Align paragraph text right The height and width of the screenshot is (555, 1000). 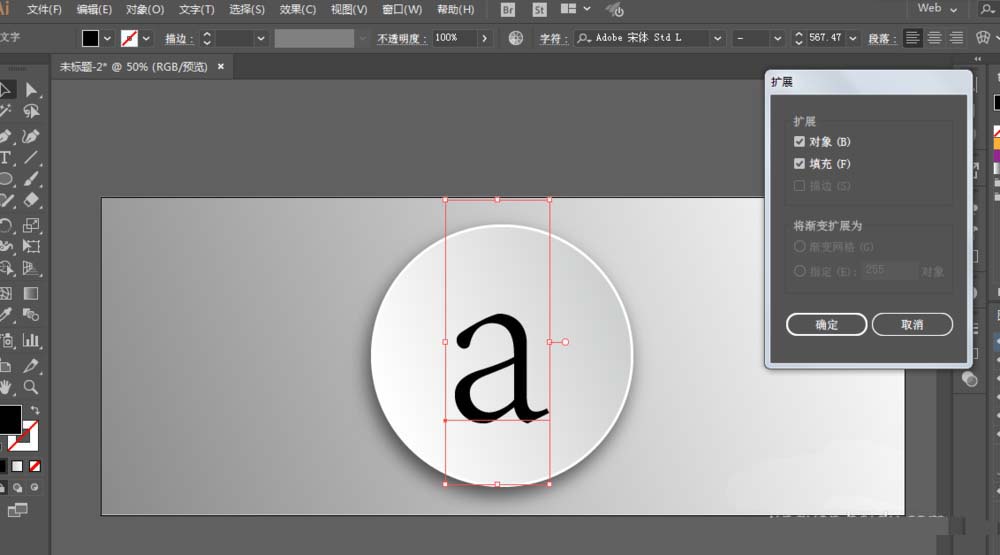[x=956, y=38]
